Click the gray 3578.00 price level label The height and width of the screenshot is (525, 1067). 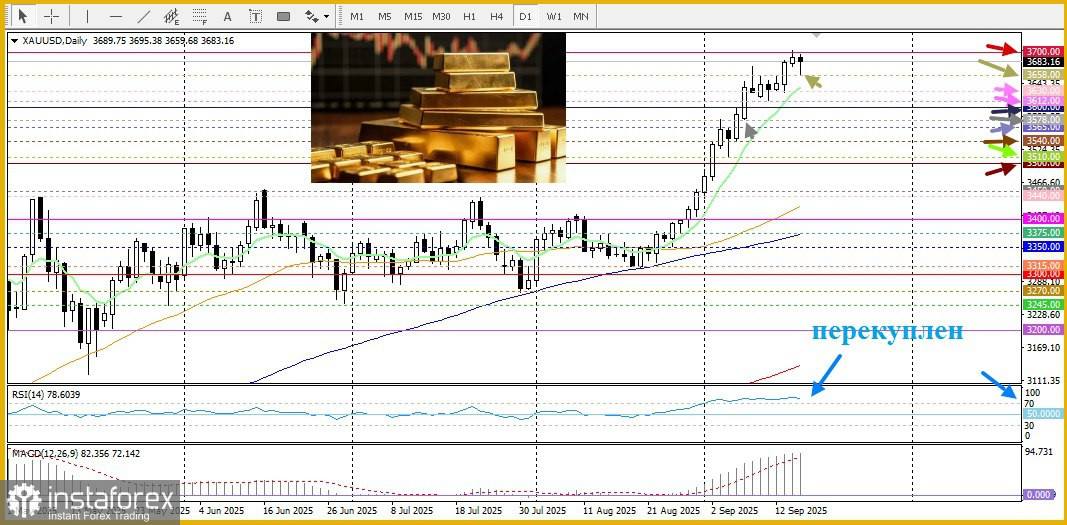[x=1043, y=119]
